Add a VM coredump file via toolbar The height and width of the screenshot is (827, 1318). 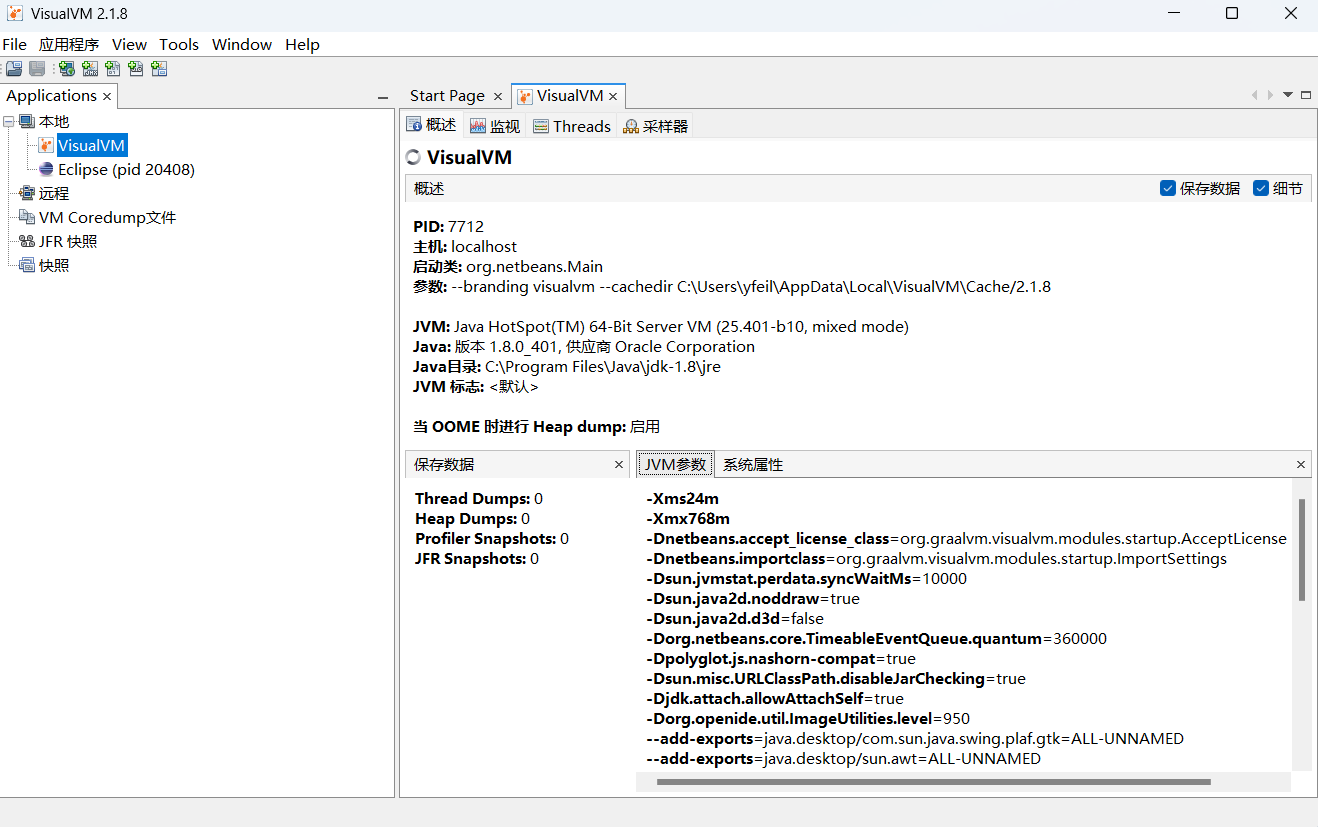112,68
